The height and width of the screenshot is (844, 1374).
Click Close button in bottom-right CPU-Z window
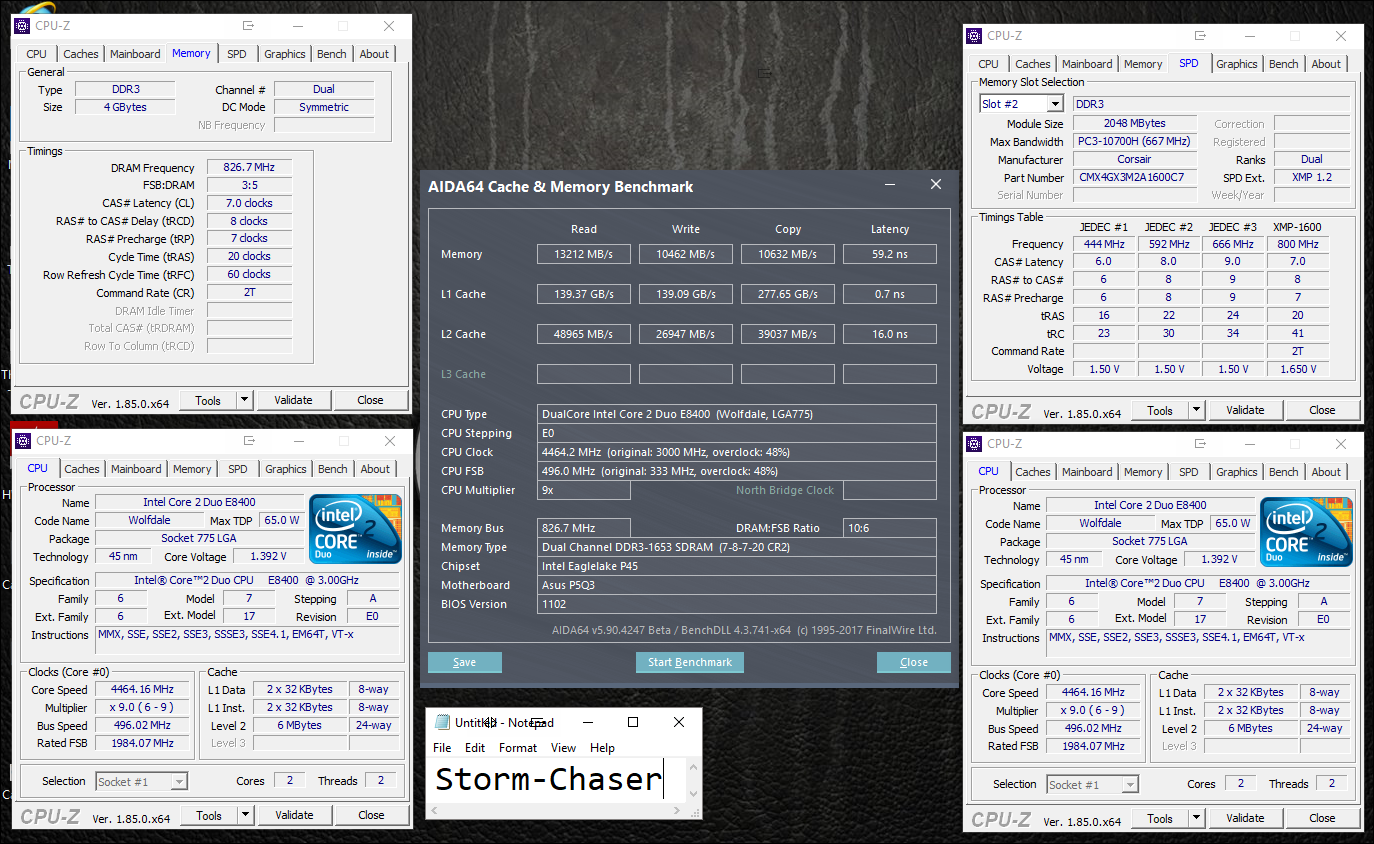(1322, 818)
